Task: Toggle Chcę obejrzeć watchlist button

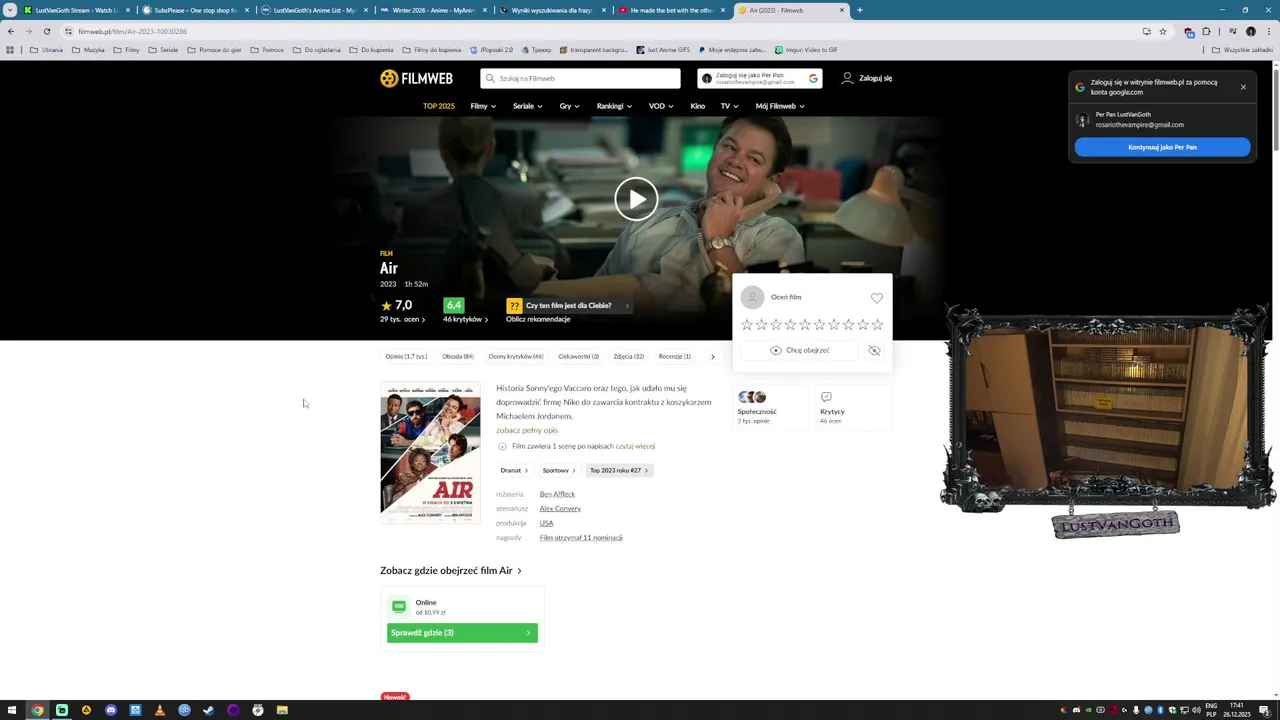Action: click(800, 350)
